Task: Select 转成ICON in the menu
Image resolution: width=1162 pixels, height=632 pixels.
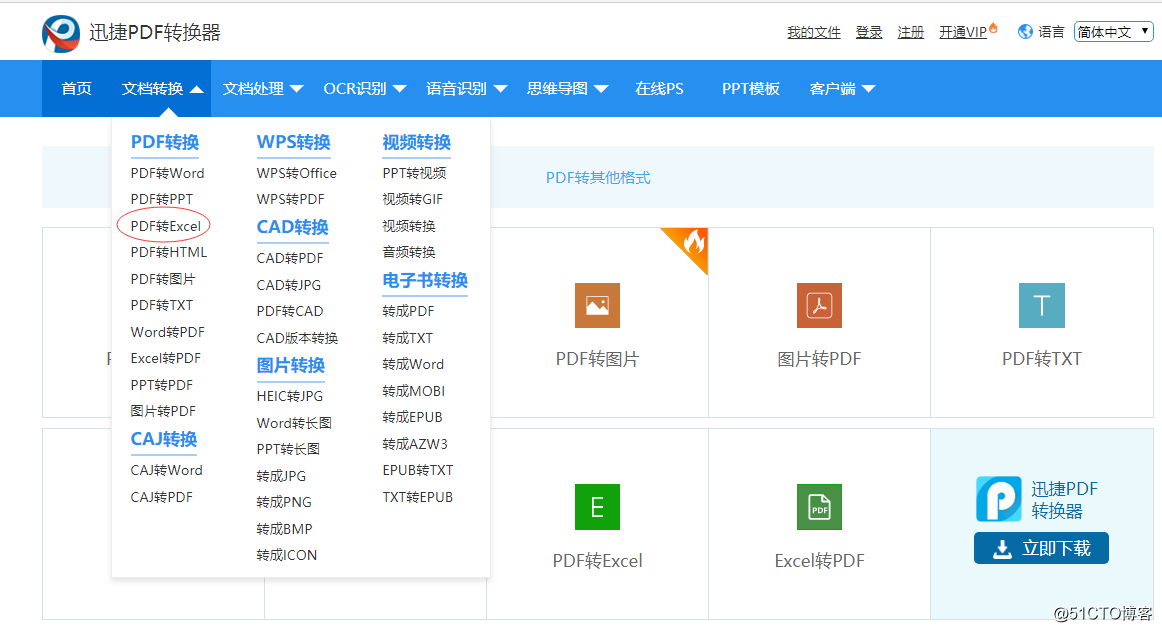Action: coord(287,556)
